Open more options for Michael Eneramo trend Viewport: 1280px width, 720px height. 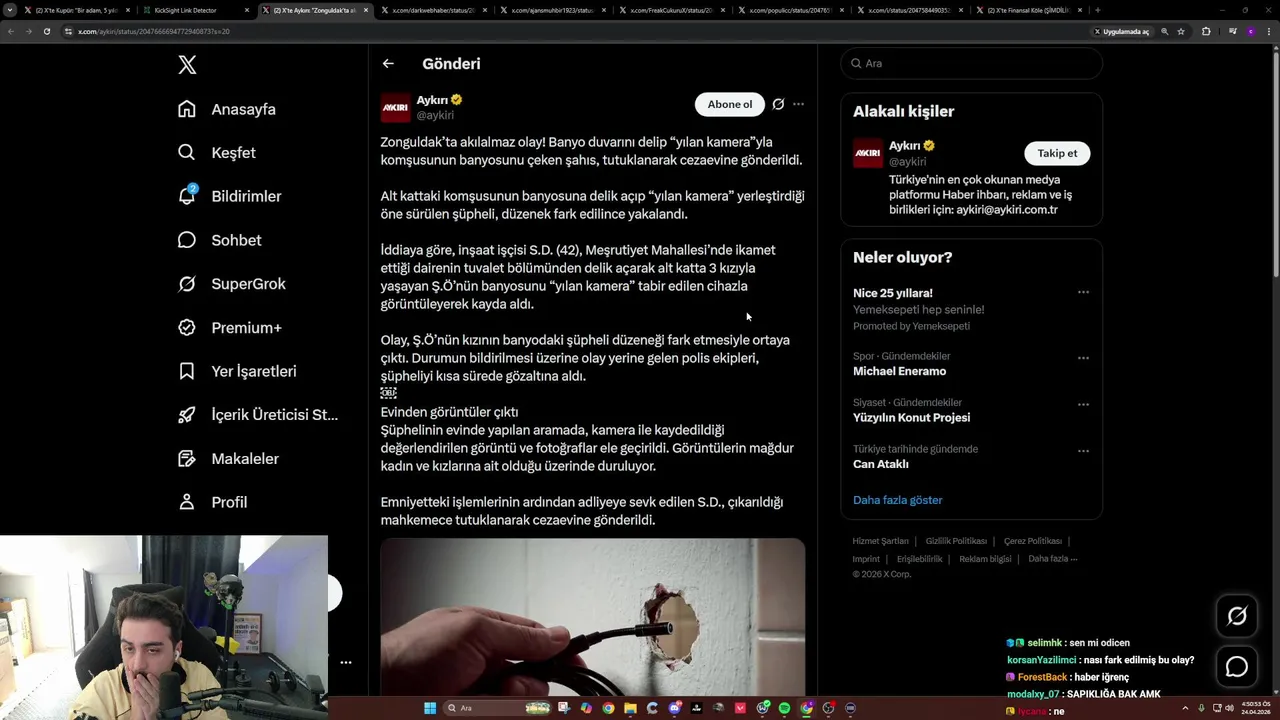pos(1083,358)
